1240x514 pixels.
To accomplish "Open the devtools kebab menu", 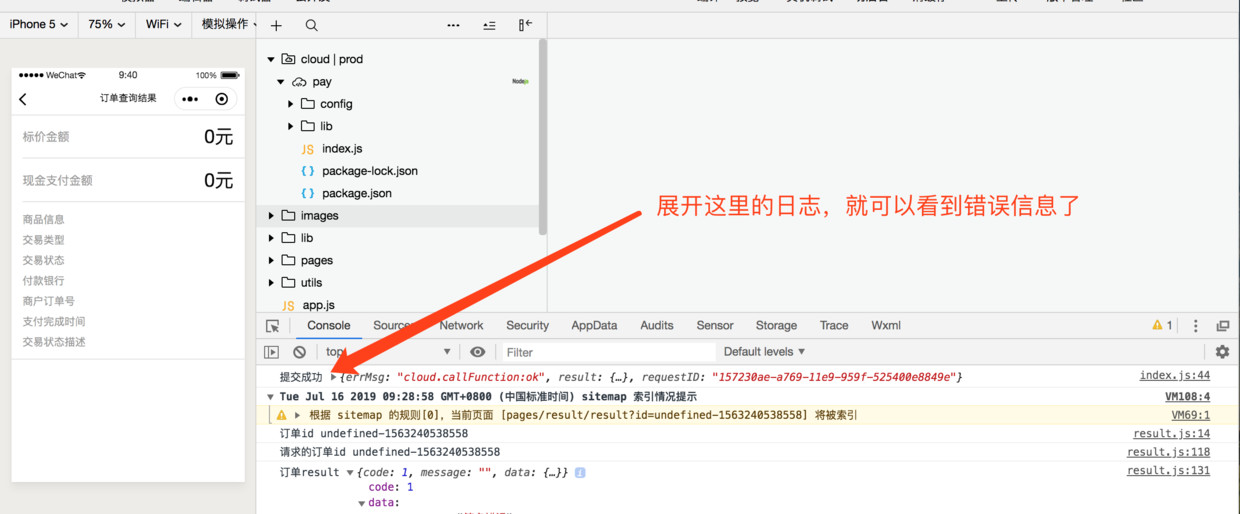I will (1195, 326).
